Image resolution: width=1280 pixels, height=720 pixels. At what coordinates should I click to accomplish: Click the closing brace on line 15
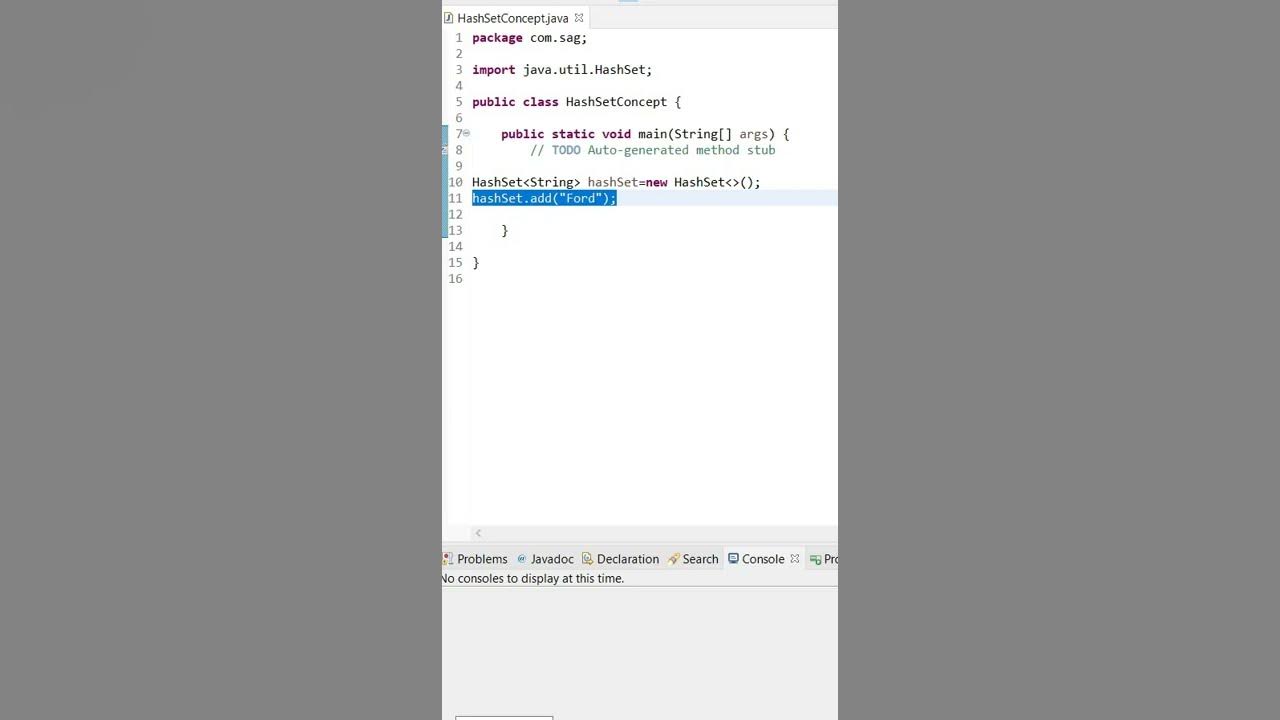(476, 262)
